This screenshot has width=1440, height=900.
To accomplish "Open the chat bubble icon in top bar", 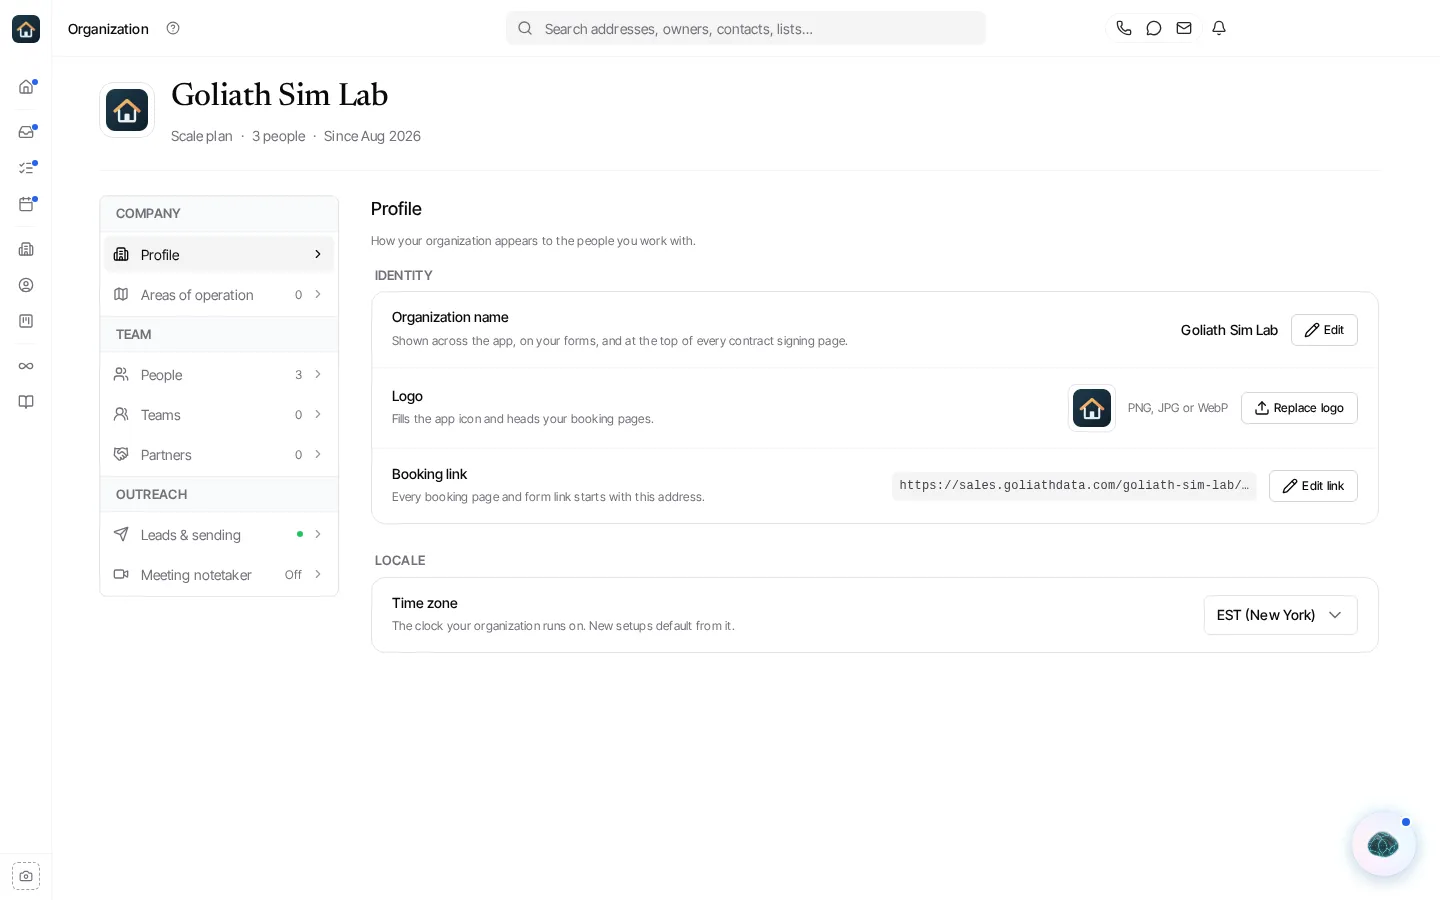I will tap(1154, 28).
